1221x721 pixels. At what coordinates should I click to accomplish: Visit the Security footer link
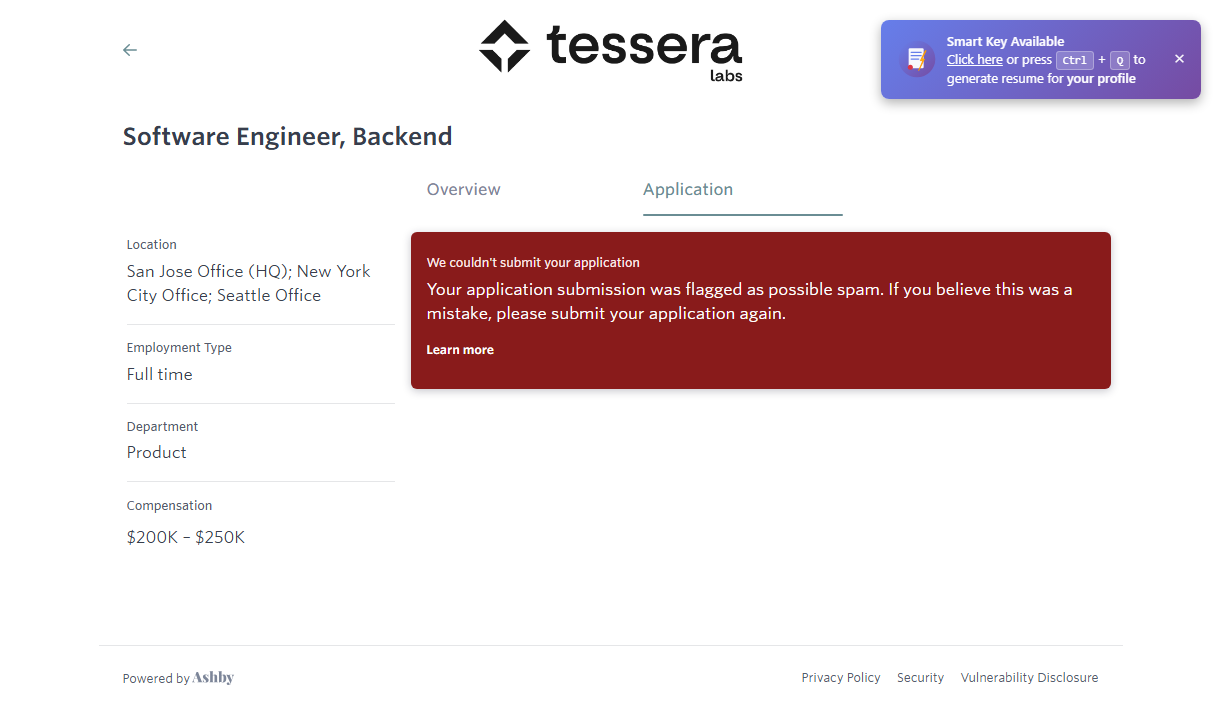920,678
